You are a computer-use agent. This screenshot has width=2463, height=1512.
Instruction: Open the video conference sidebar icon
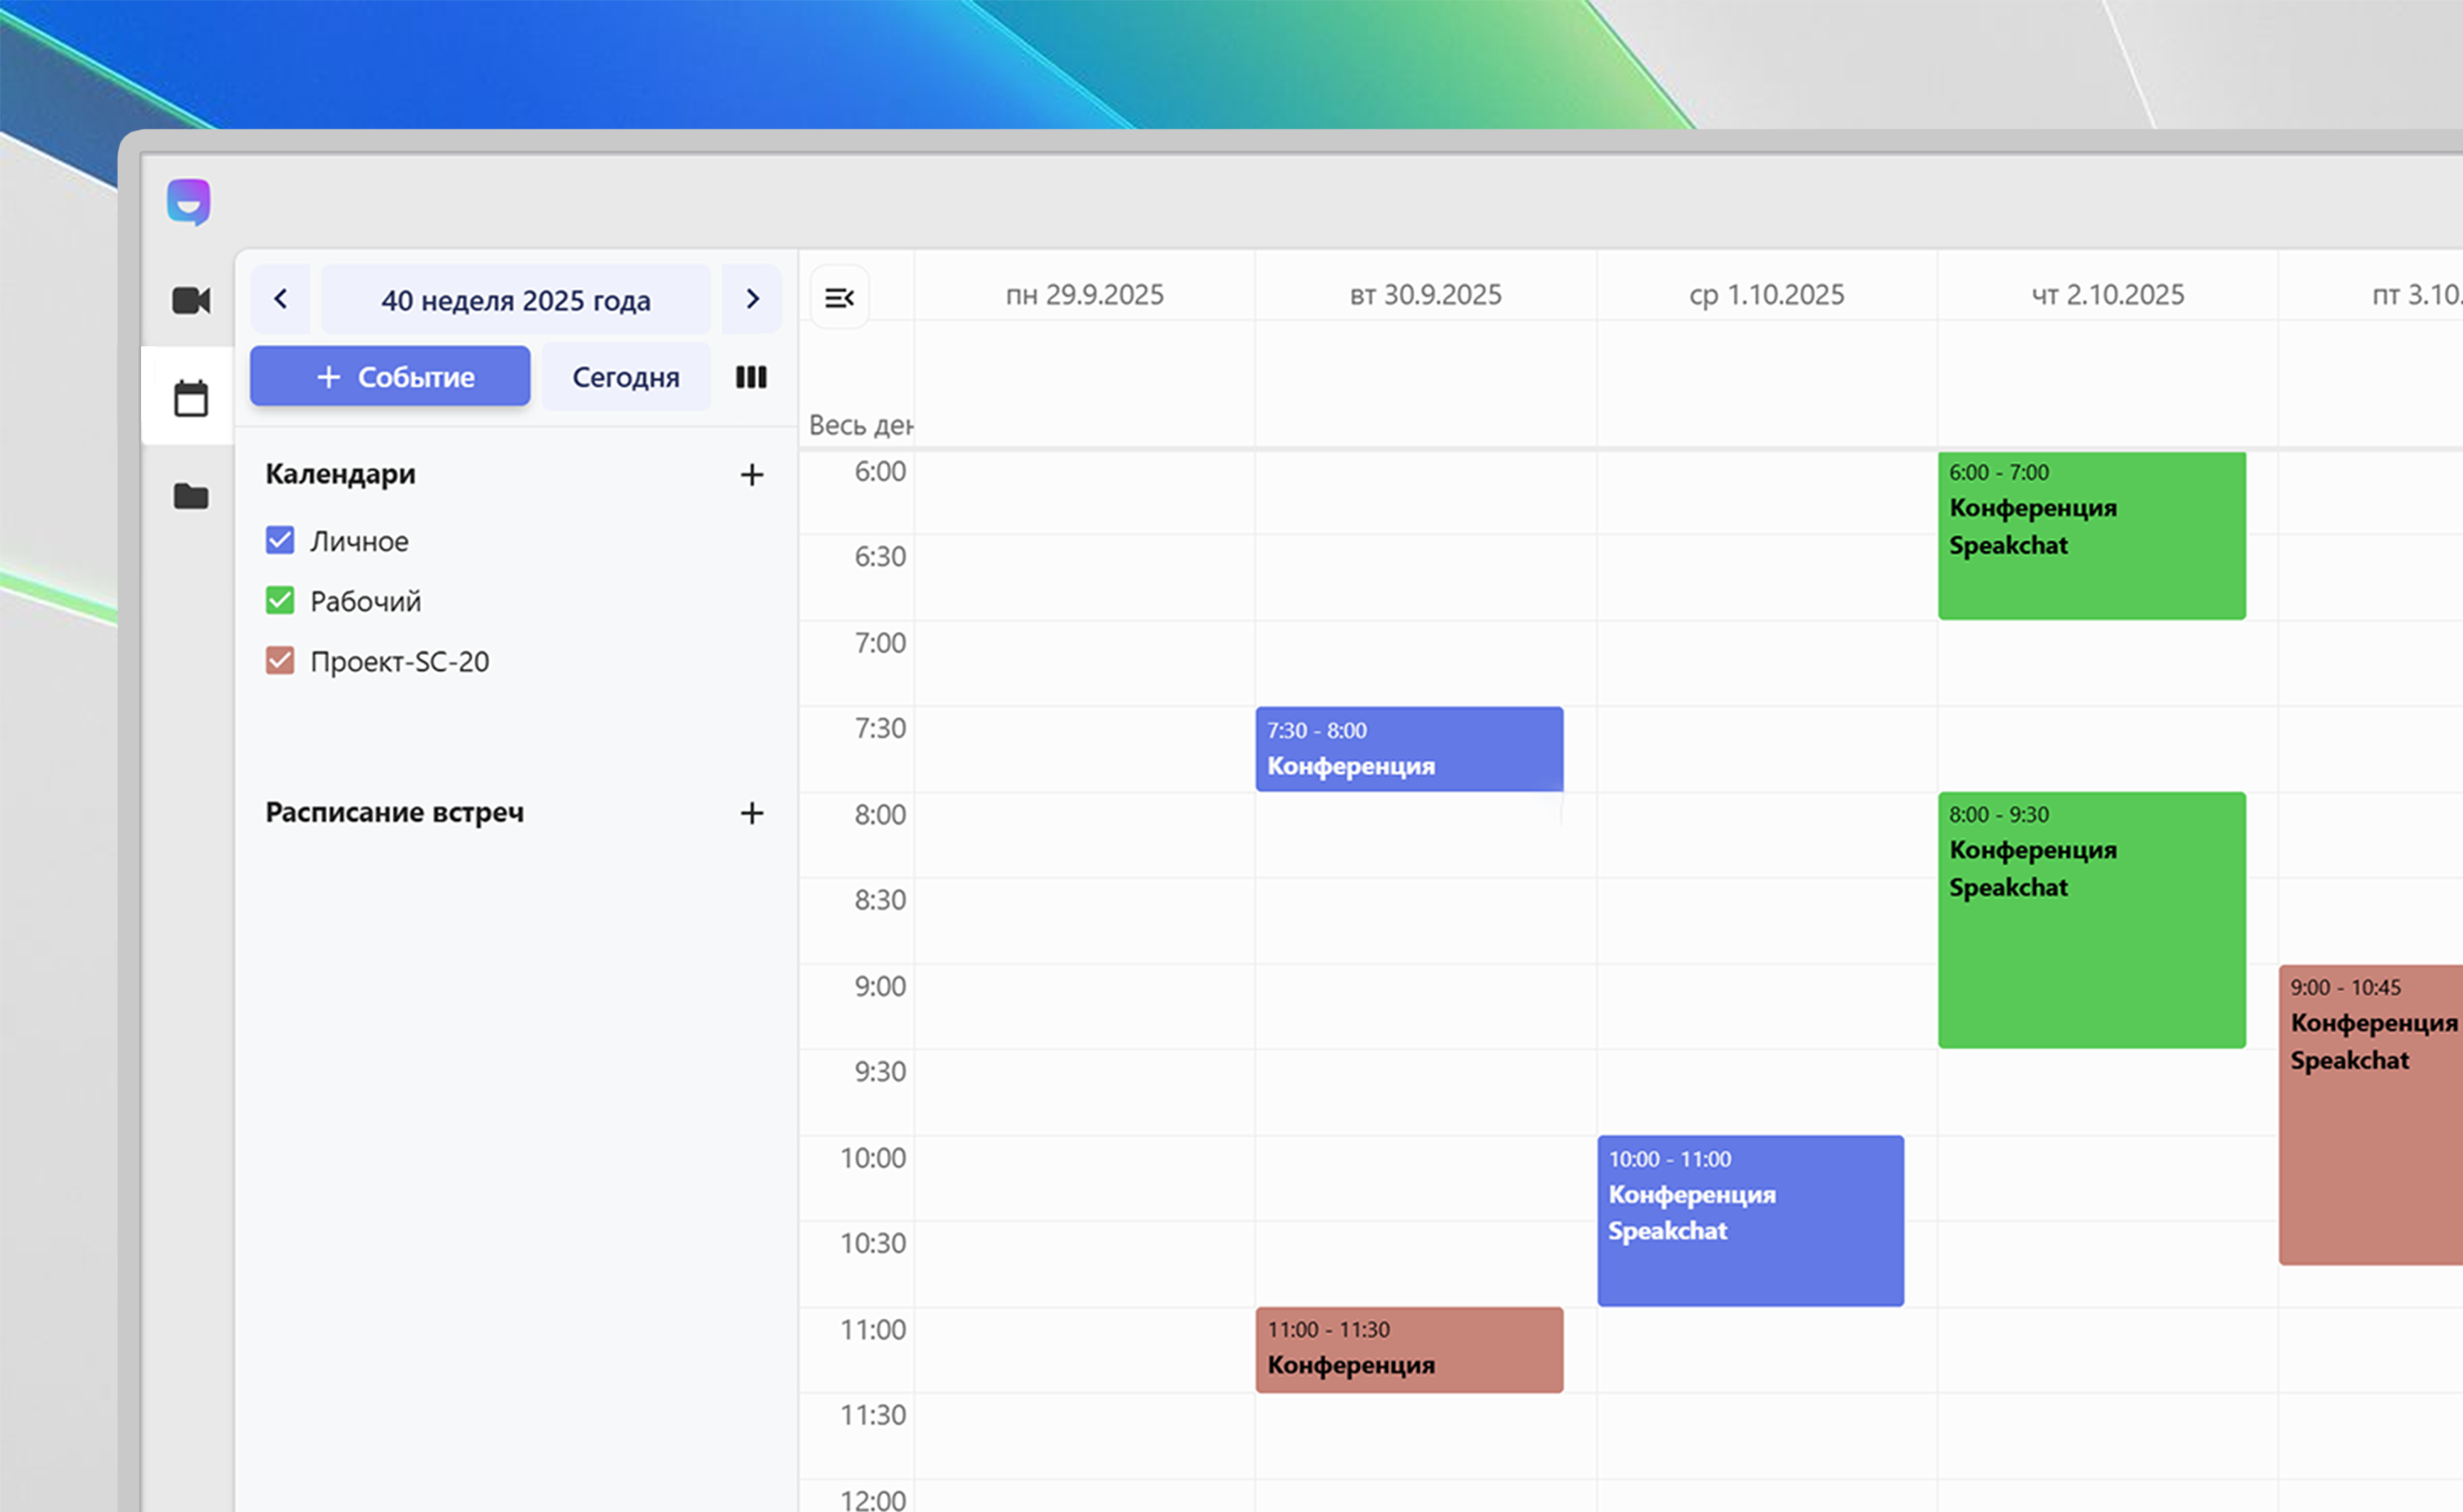click(x=190, y=300)
